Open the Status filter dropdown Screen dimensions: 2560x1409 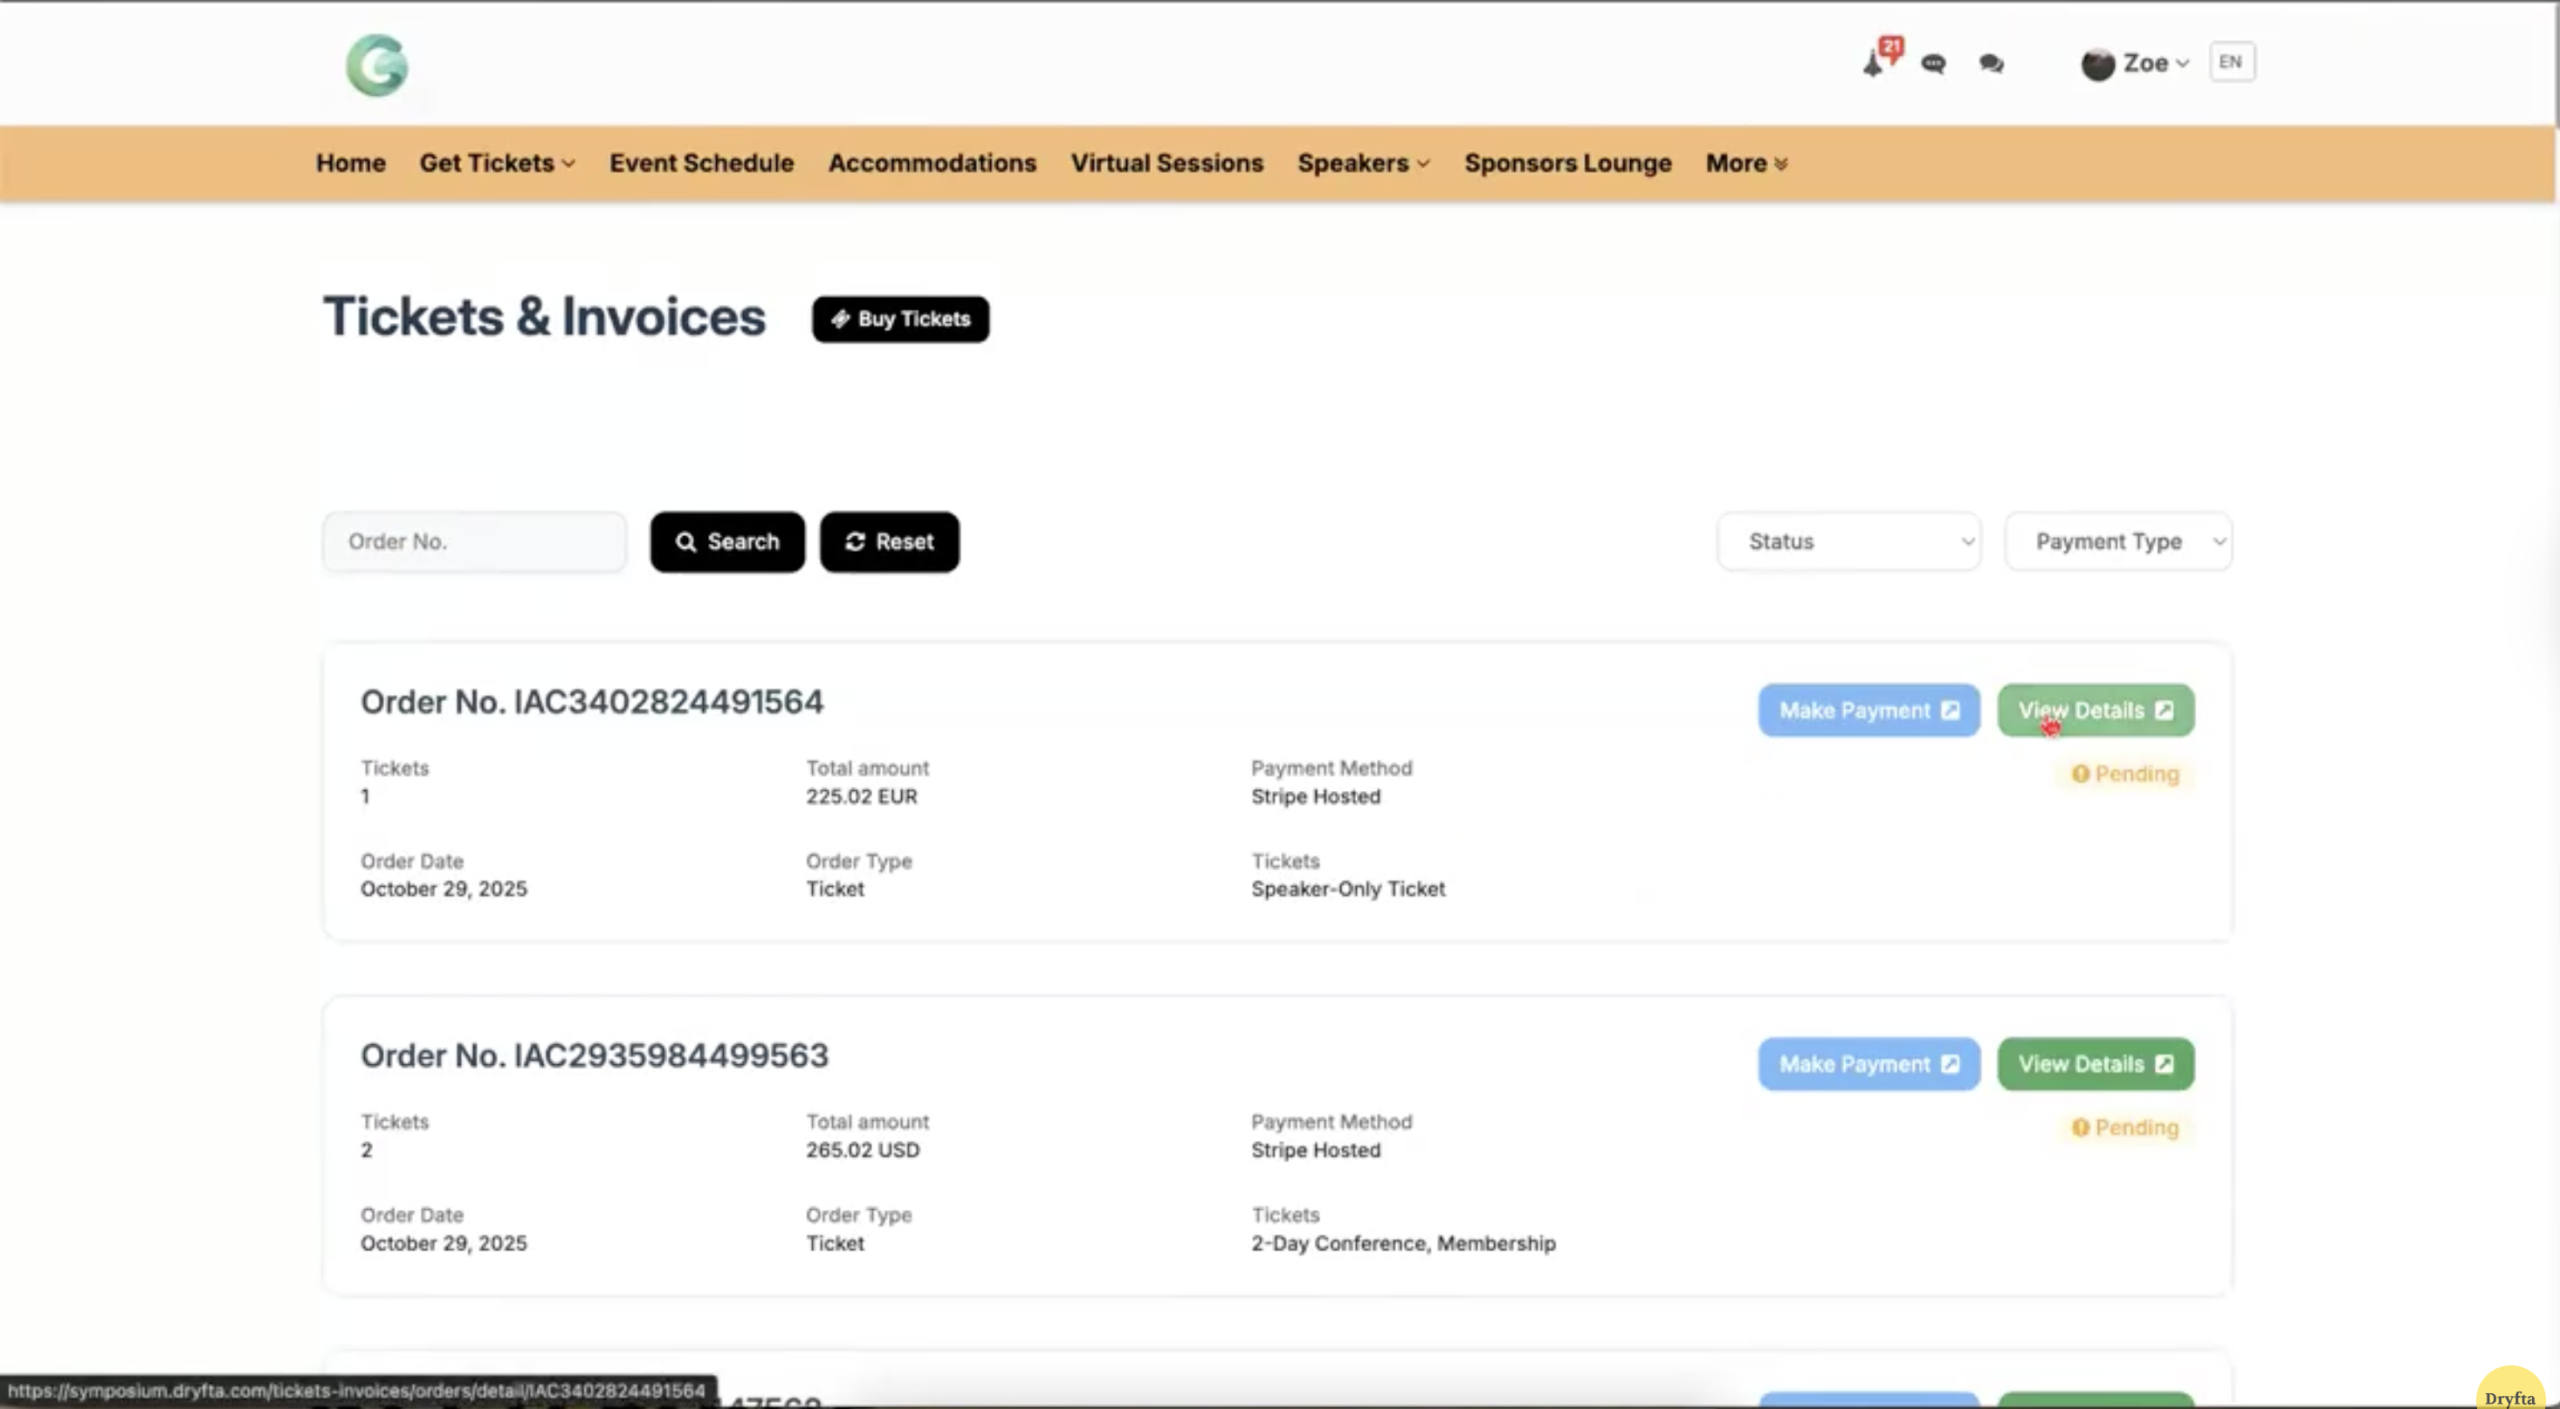pyautogui.click(x=1848, y=541)
